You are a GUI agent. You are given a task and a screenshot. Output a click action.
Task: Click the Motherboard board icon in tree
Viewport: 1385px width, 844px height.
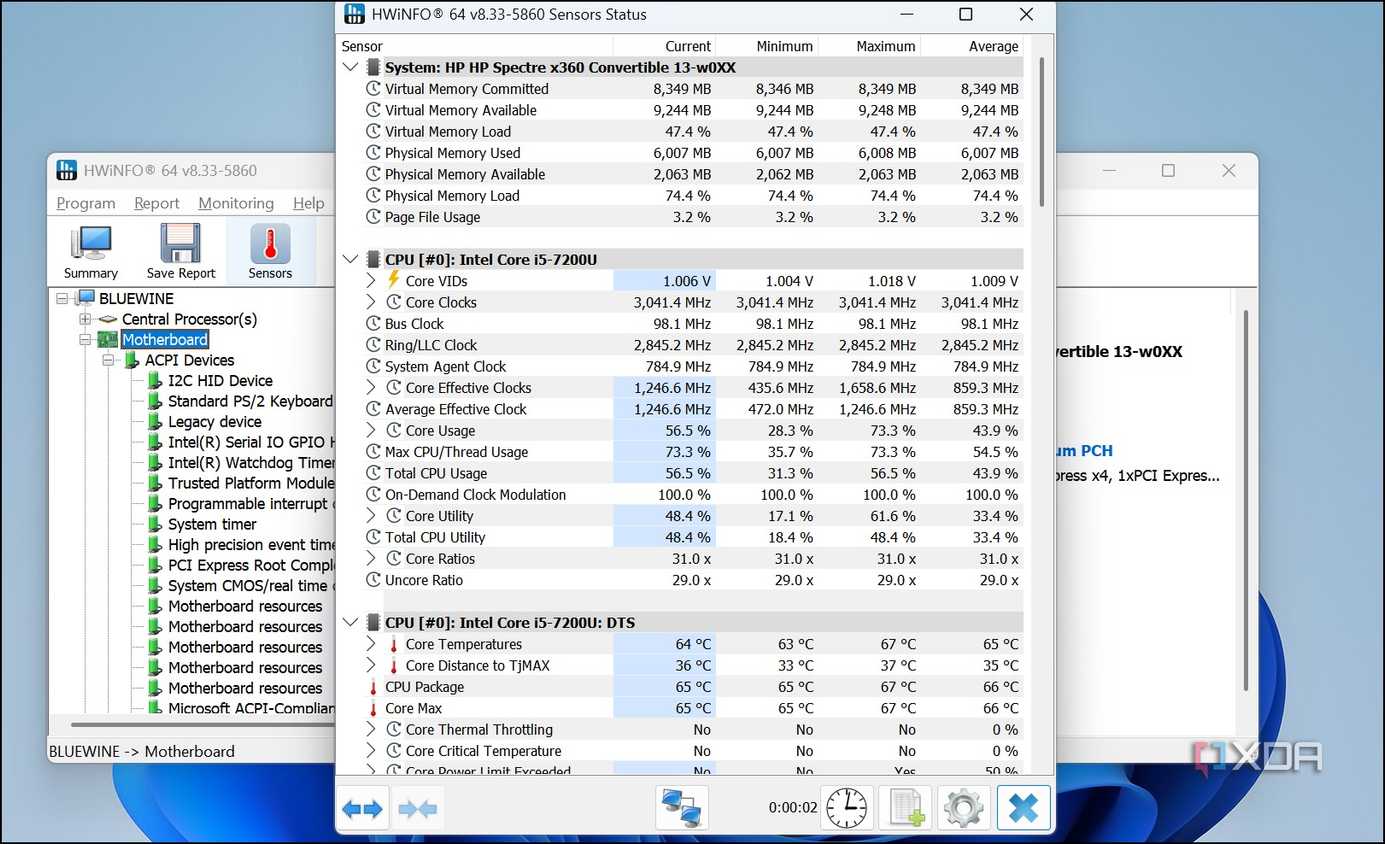tap(108, 340)
